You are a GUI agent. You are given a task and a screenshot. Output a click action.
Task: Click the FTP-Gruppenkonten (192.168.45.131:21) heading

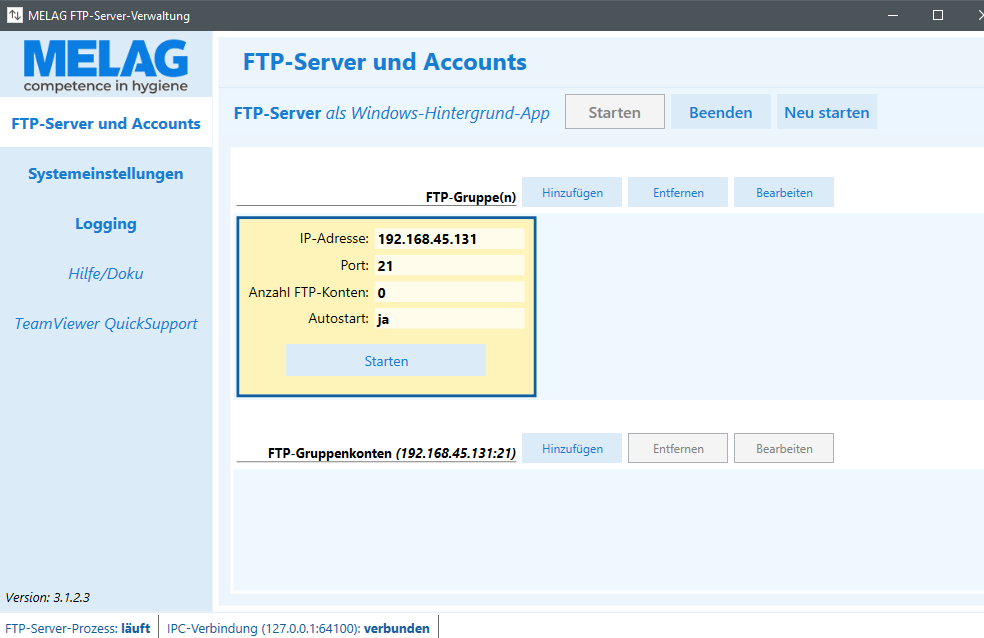(x=392, y=453)
